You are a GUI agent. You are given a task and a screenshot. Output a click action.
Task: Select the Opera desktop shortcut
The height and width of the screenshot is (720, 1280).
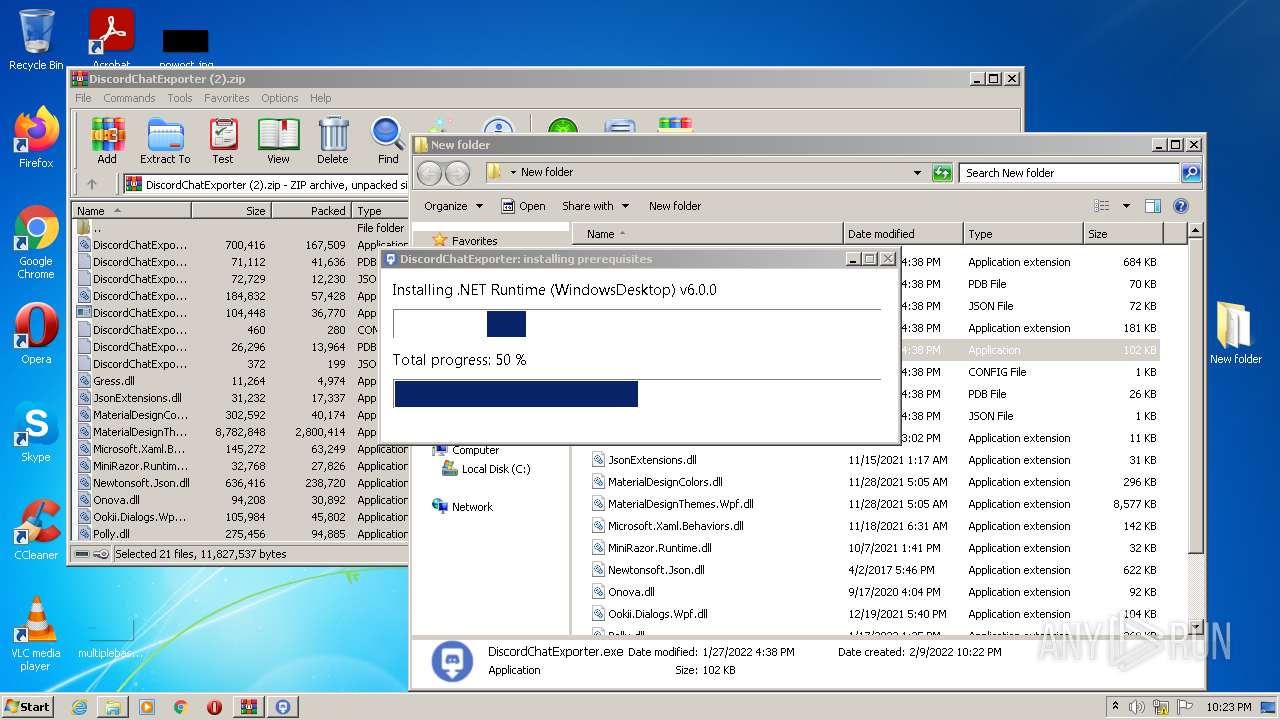point(36,334)
